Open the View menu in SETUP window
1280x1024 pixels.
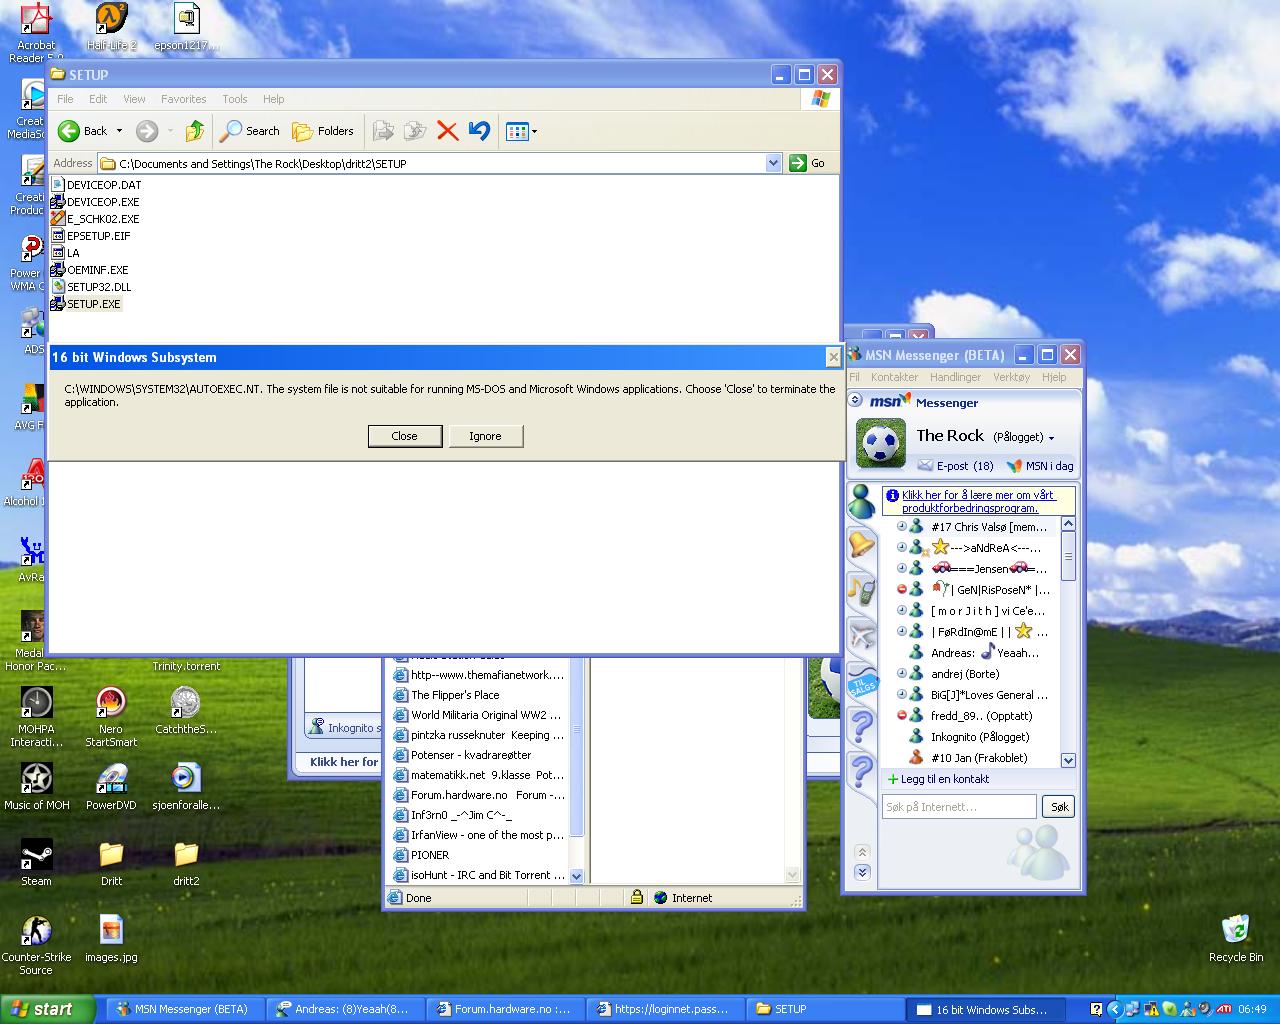134,99
